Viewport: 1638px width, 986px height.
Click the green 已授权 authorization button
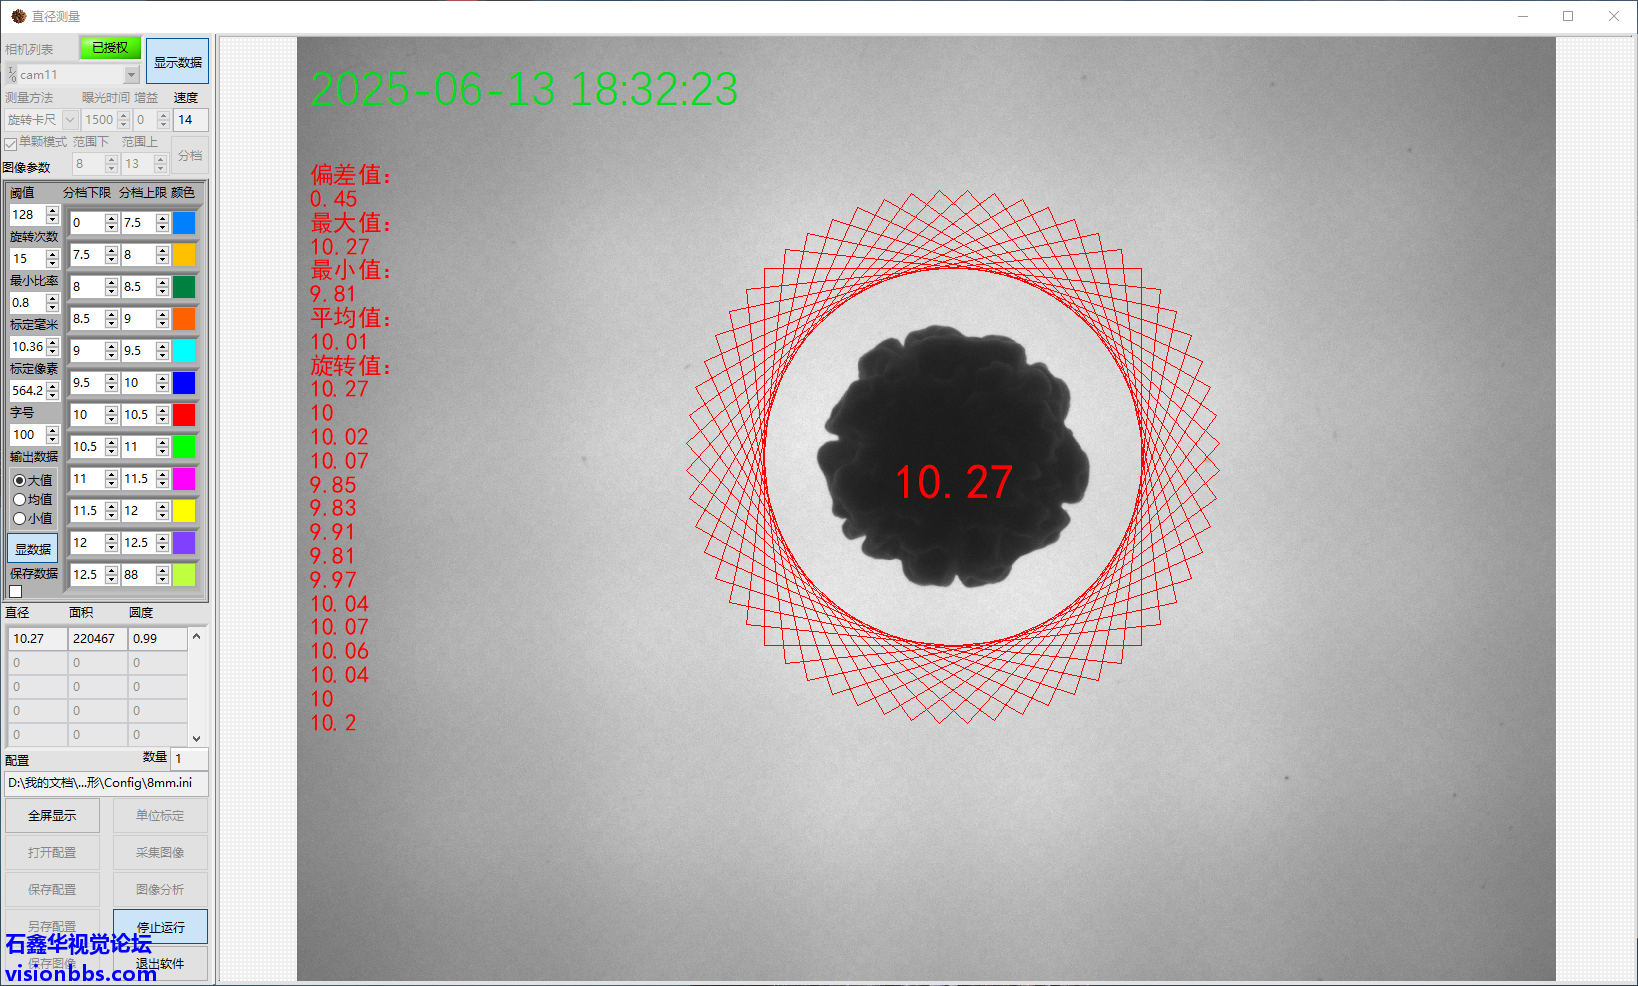click(109, 47)
